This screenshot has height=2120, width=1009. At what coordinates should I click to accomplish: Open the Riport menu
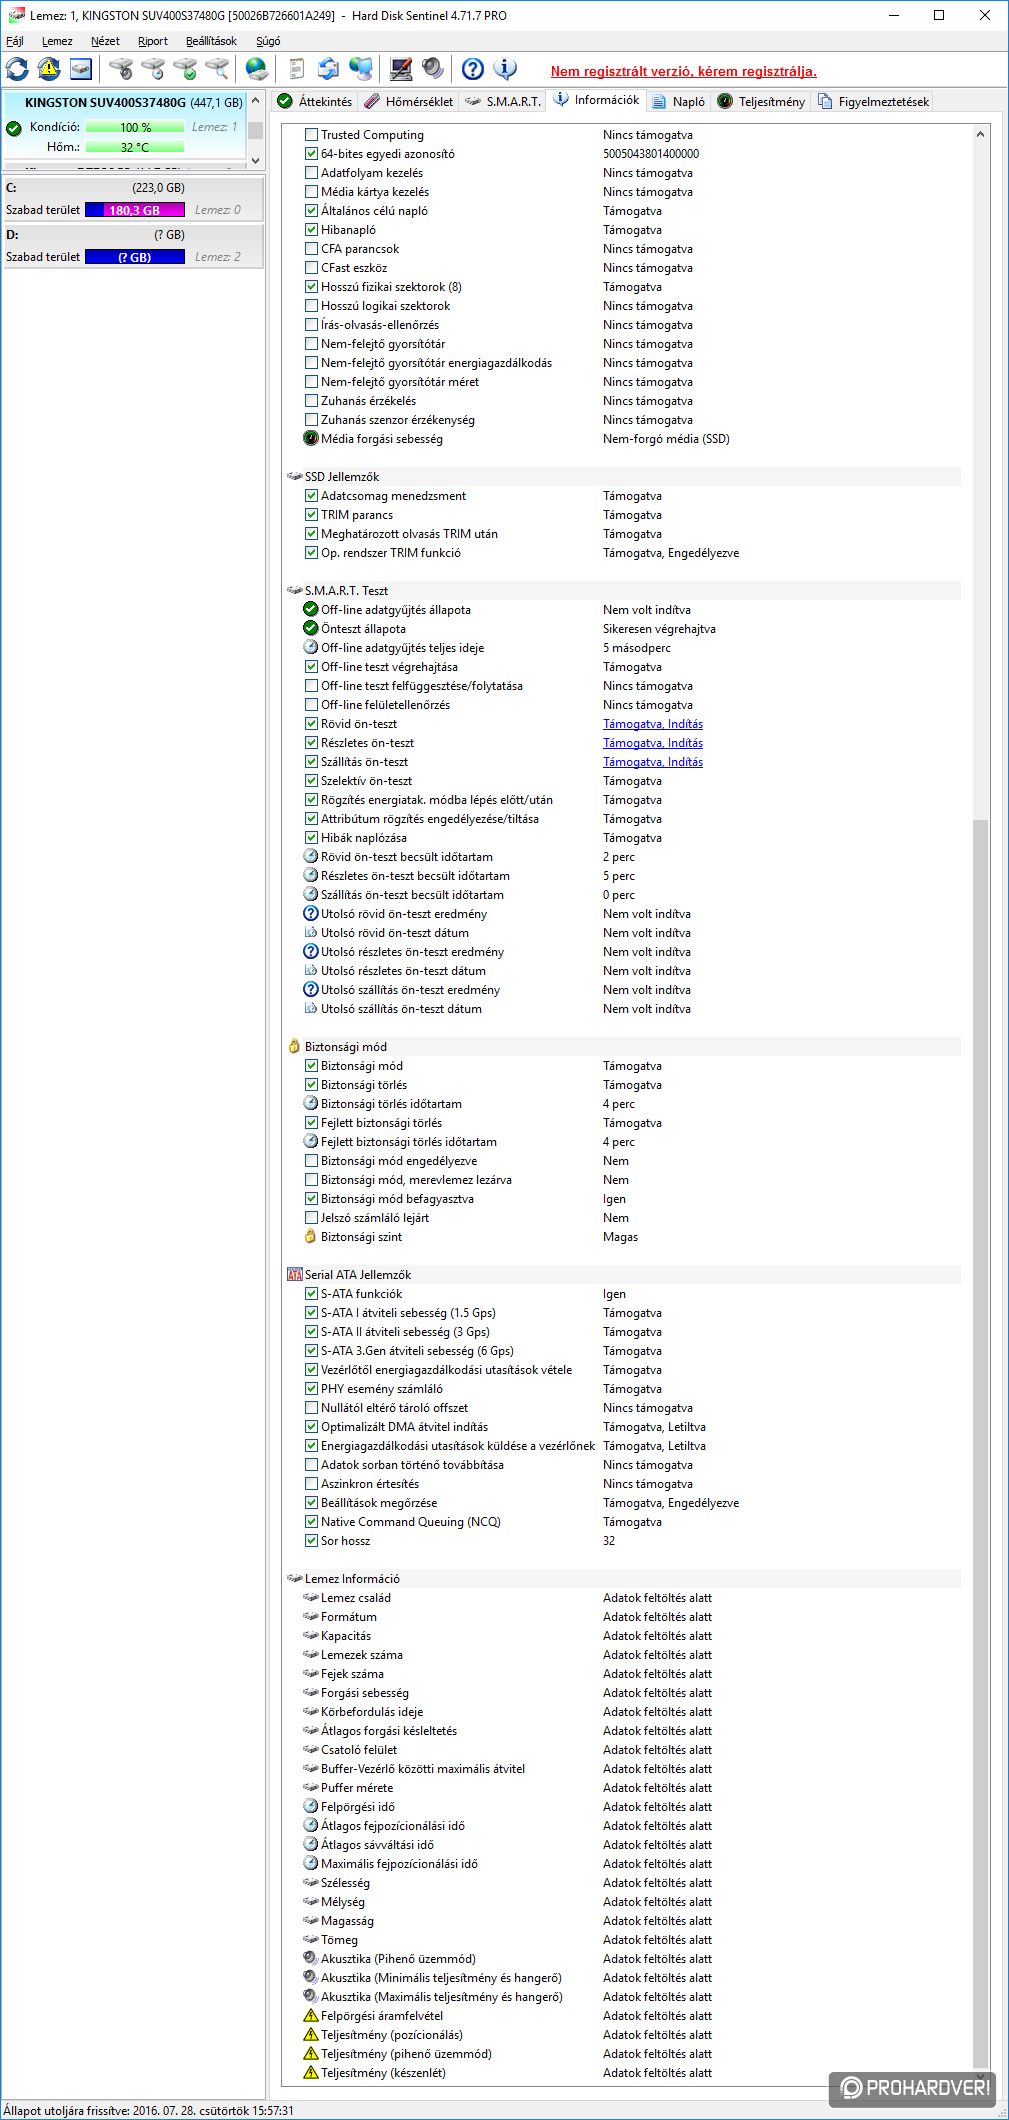tap(153, 41)
